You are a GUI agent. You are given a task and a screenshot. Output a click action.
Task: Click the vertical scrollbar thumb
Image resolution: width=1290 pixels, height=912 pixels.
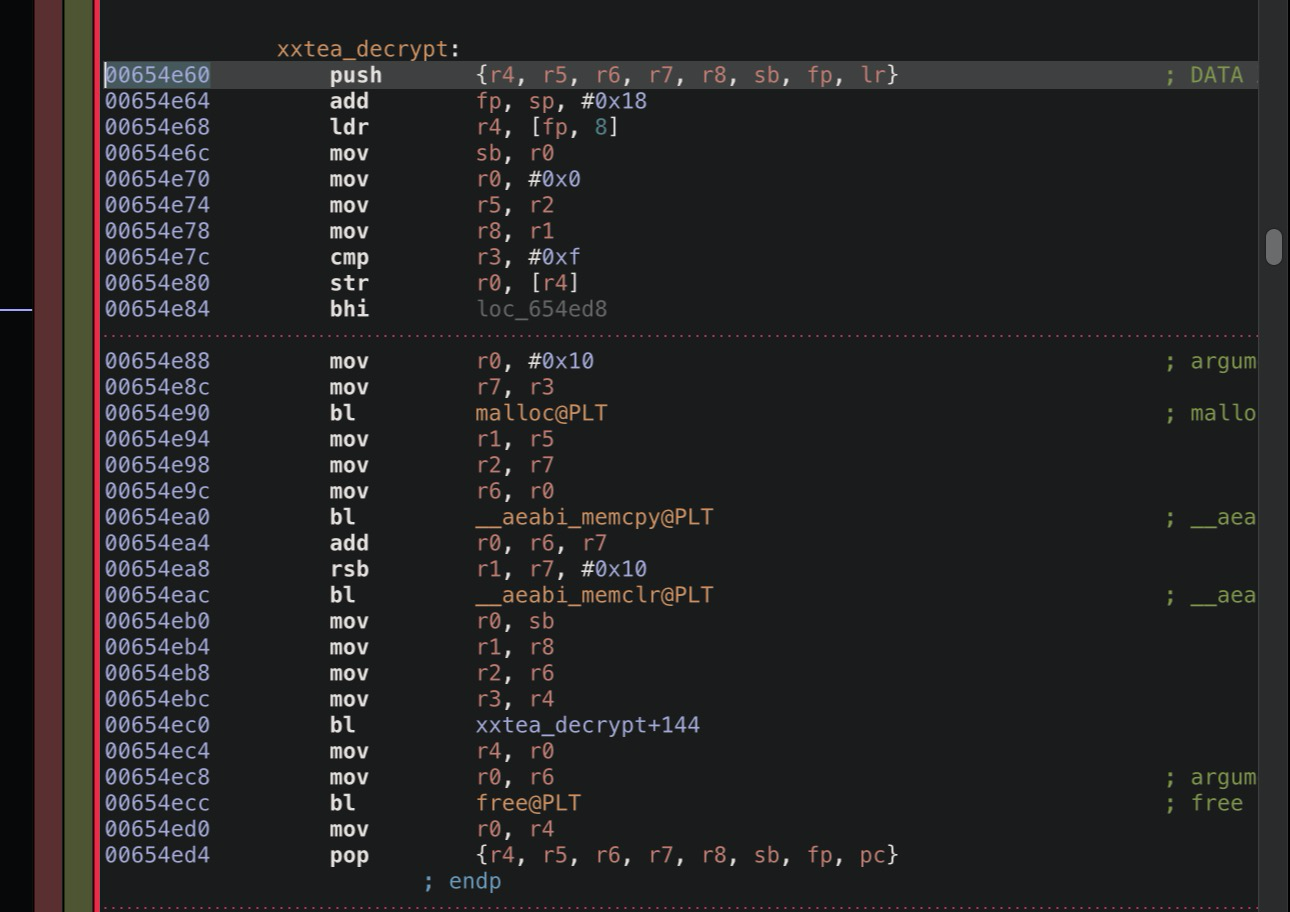coord(1273,247)
